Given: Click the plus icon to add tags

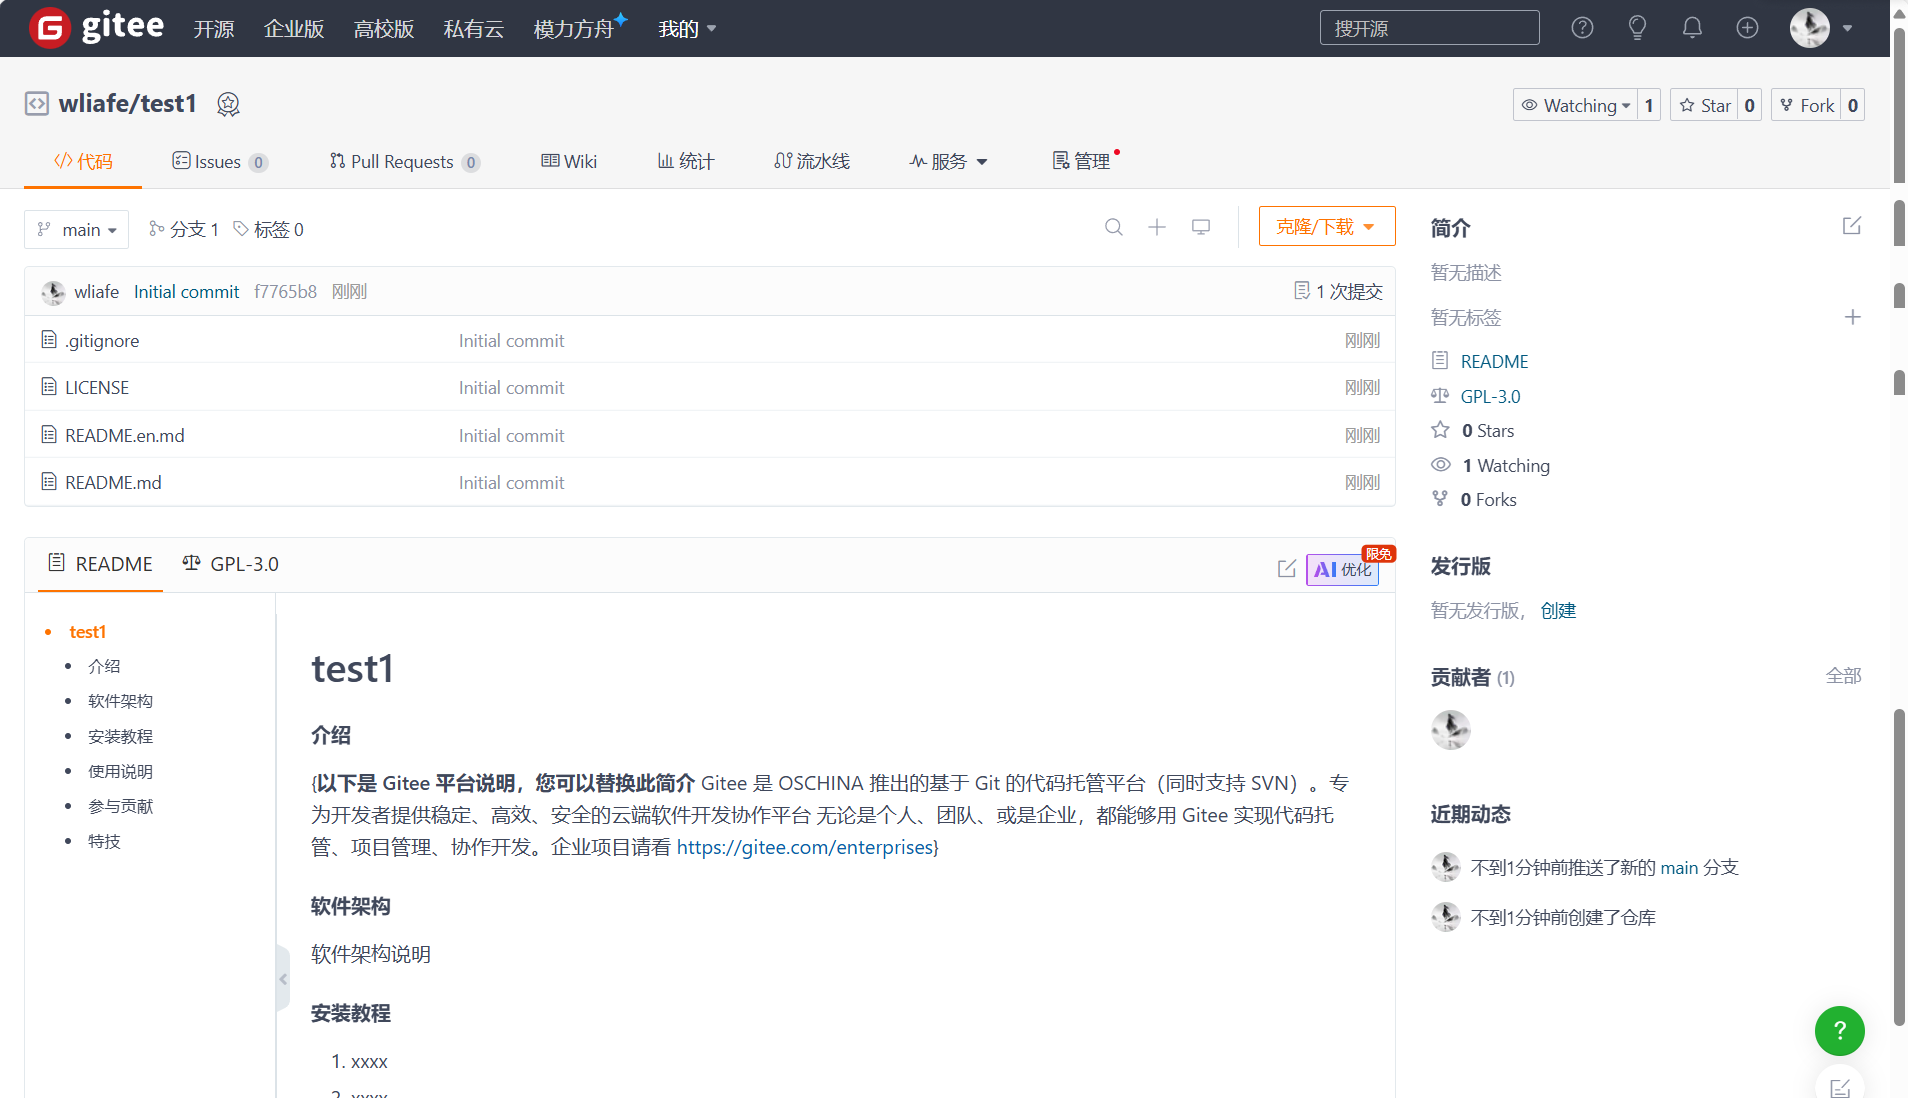Looking at the screenshot, I should click(x=1852, y=317).
